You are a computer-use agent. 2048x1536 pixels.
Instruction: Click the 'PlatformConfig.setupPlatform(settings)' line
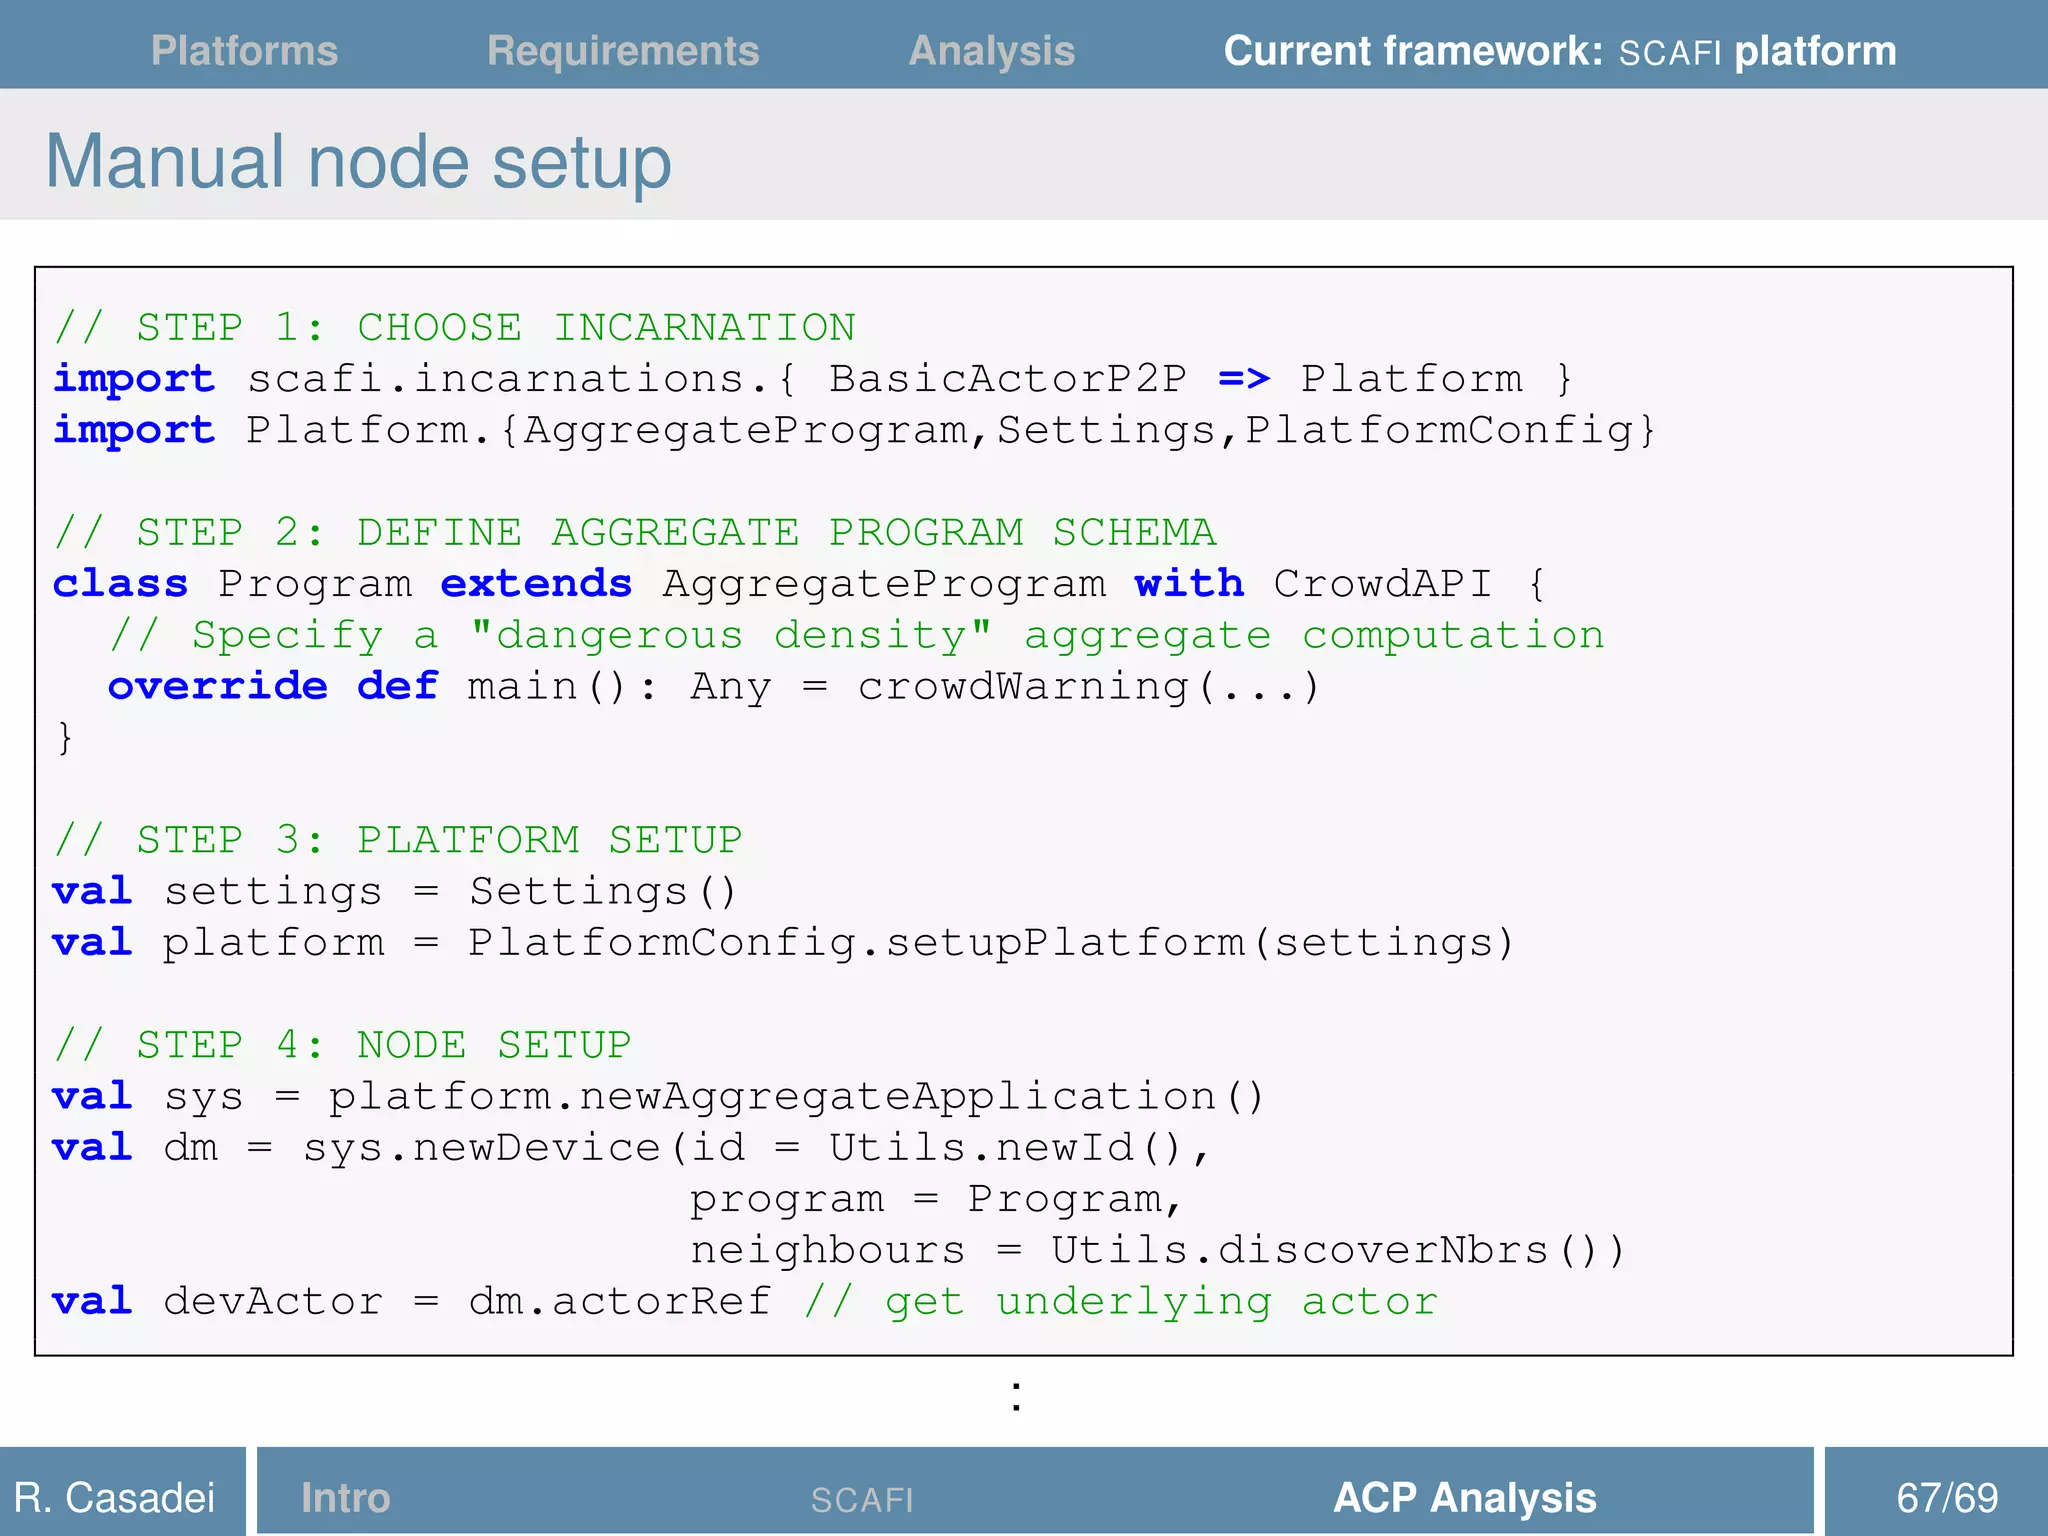[783, 943]
